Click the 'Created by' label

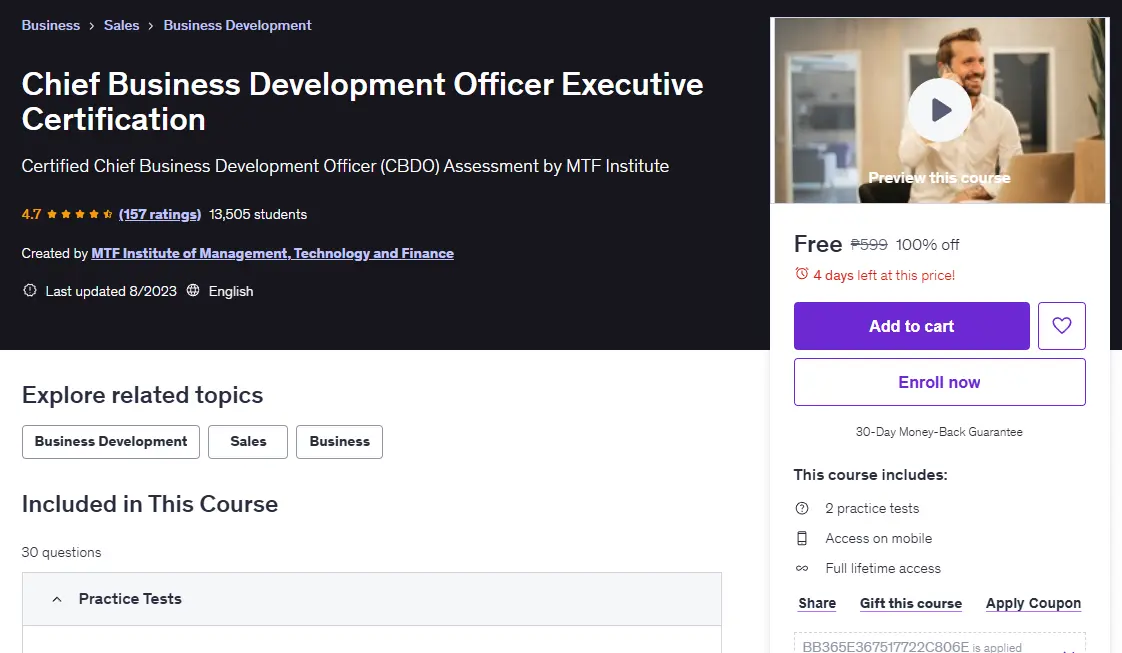click(54, 253)
